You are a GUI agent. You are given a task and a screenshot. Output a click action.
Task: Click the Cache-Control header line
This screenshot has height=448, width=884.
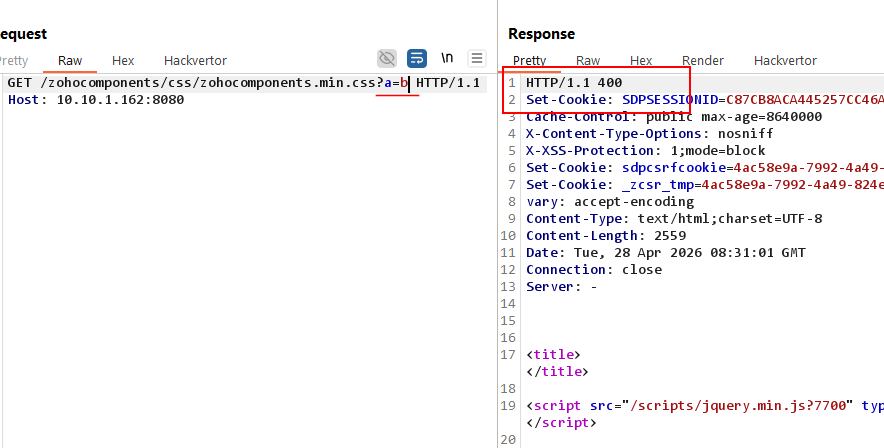pyautogui.click(x=674, y=117)
